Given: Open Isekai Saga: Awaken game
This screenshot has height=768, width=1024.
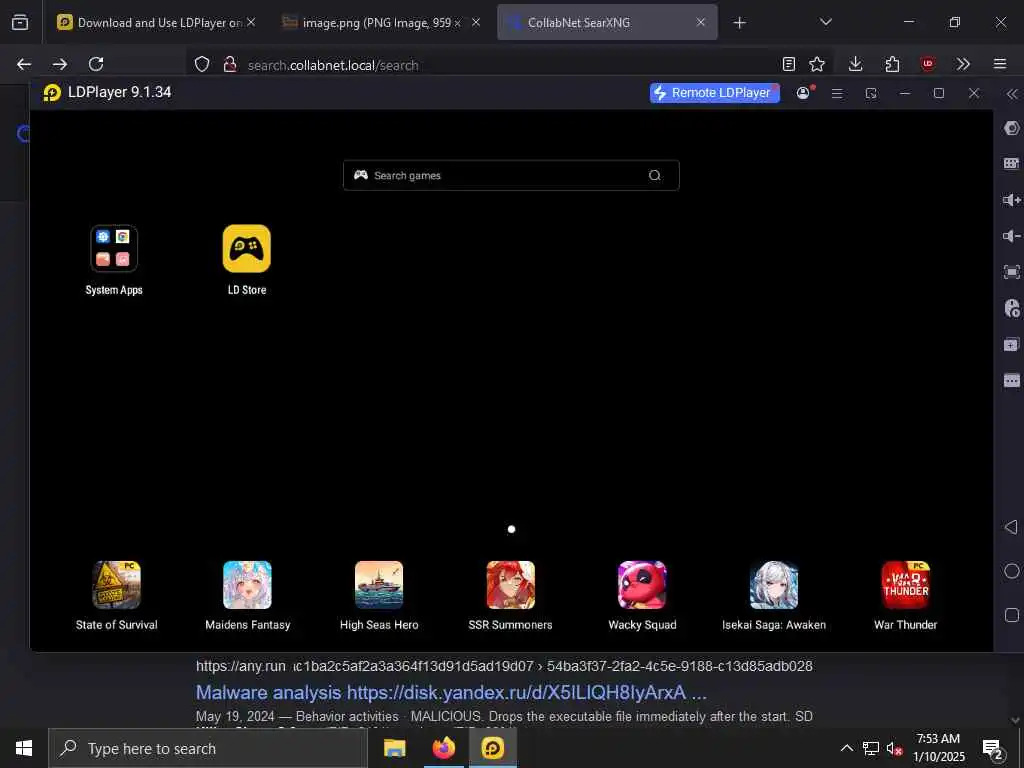Looking at the screenshot, I should tap(774, 585).
